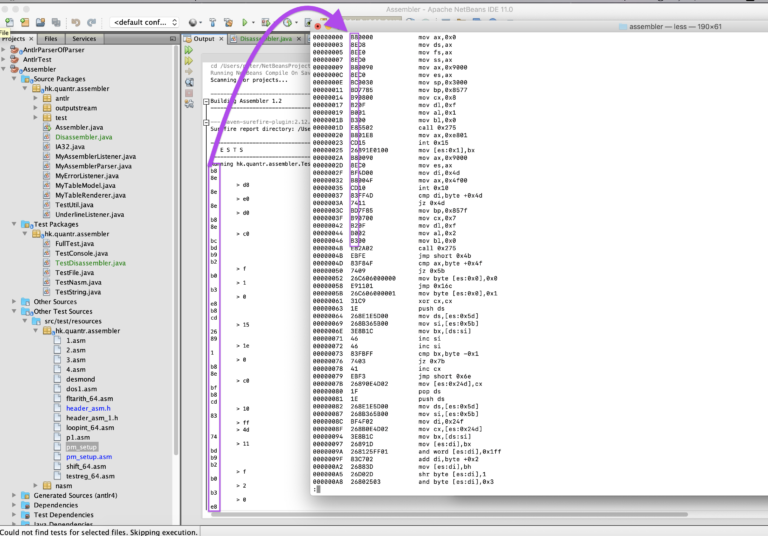Switch to the Files tab
Viewport: 768px width, 536px height.
(x=50, y=38)
